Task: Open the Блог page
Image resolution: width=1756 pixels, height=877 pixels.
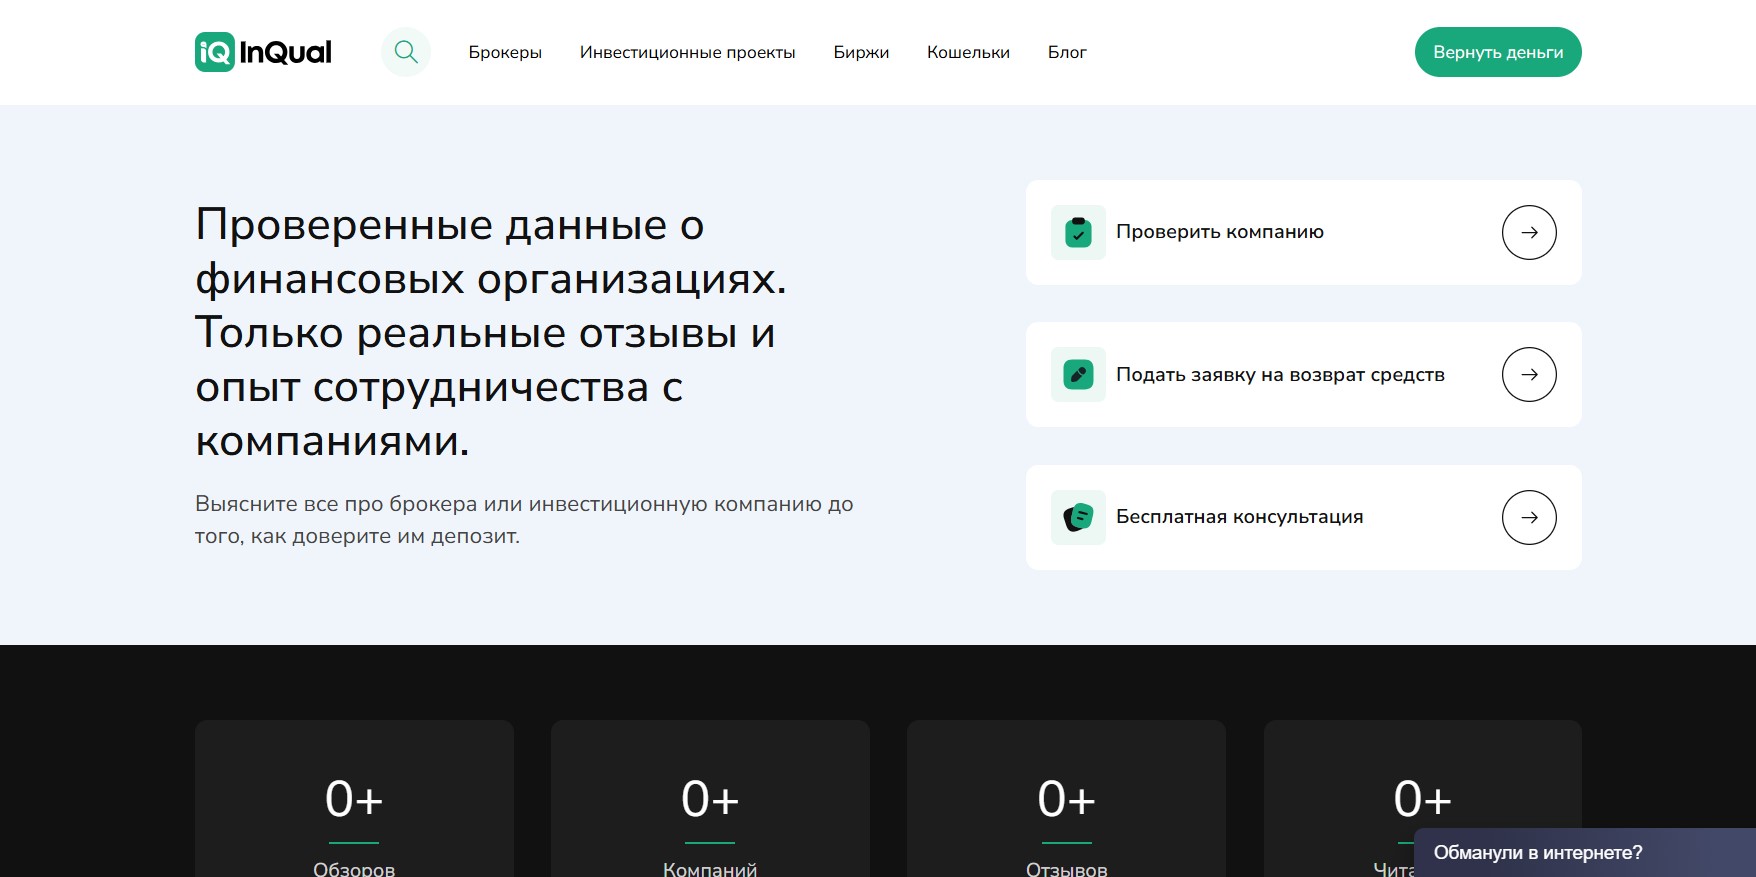Action: point(1067,52)
